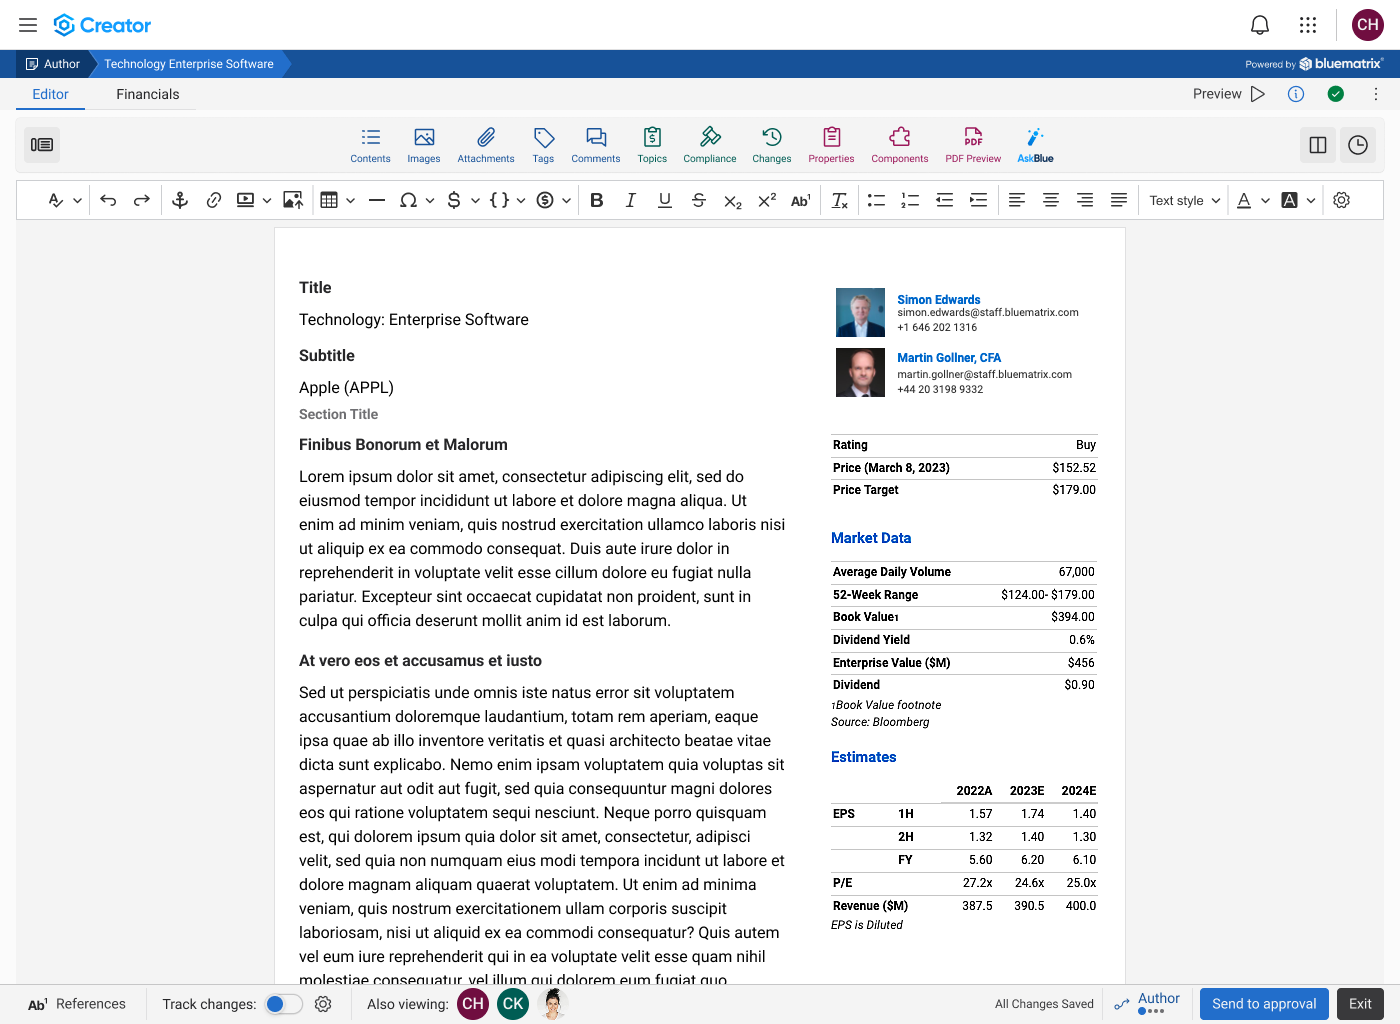Open PDF Preview

click(972, 145)
